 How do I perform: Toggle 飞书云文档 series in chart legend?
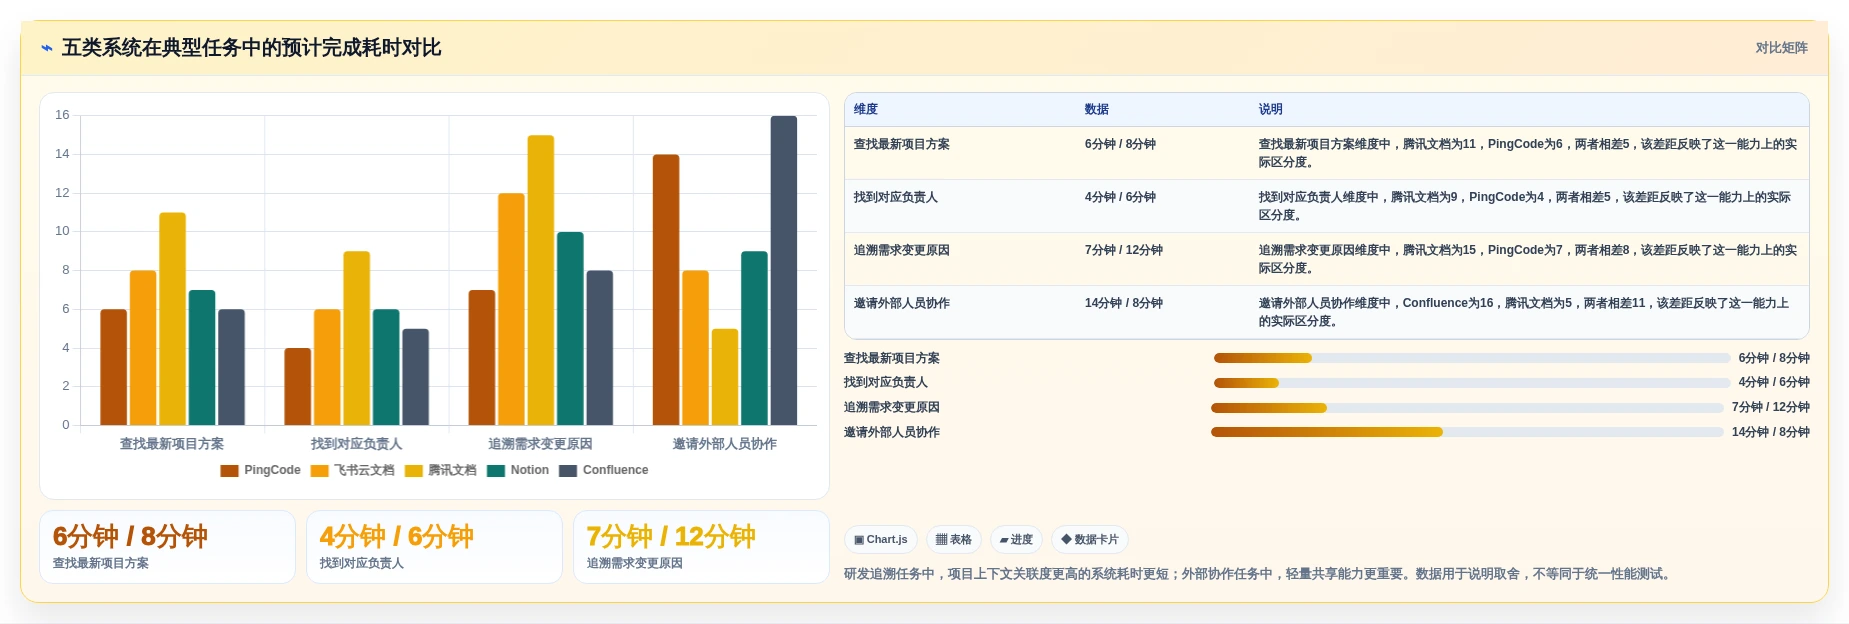coord(353,470)
